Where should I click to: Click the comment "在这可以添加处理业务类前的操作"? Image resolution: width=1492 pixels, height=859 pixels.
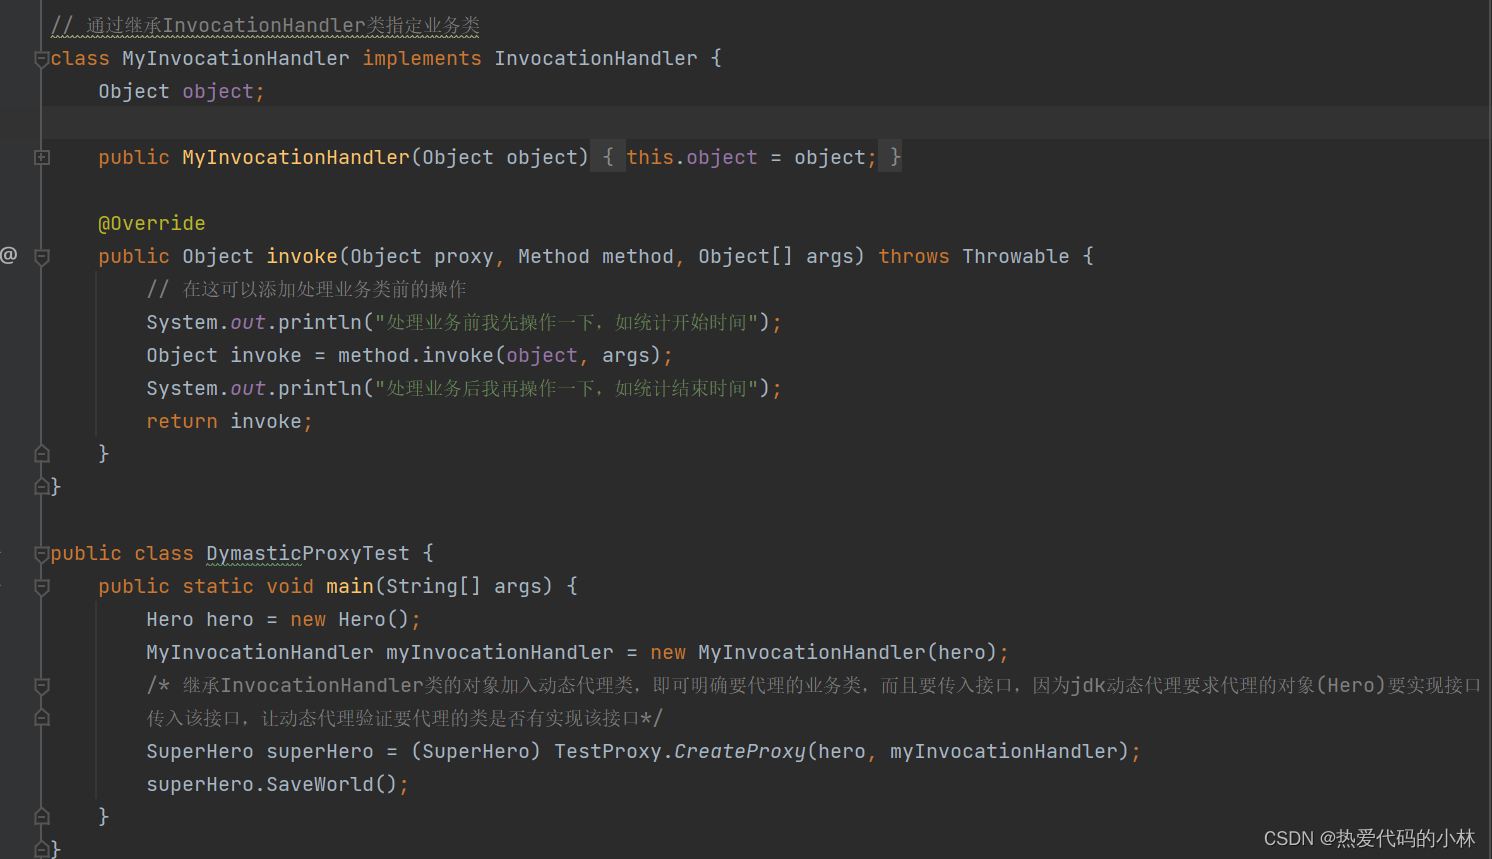pyautogui.click(x=324, y=289)
